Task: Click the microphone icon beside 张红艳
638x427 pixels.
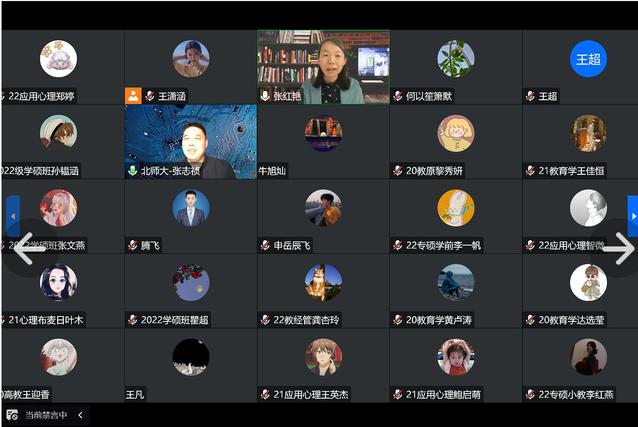Action: (265, 96)
